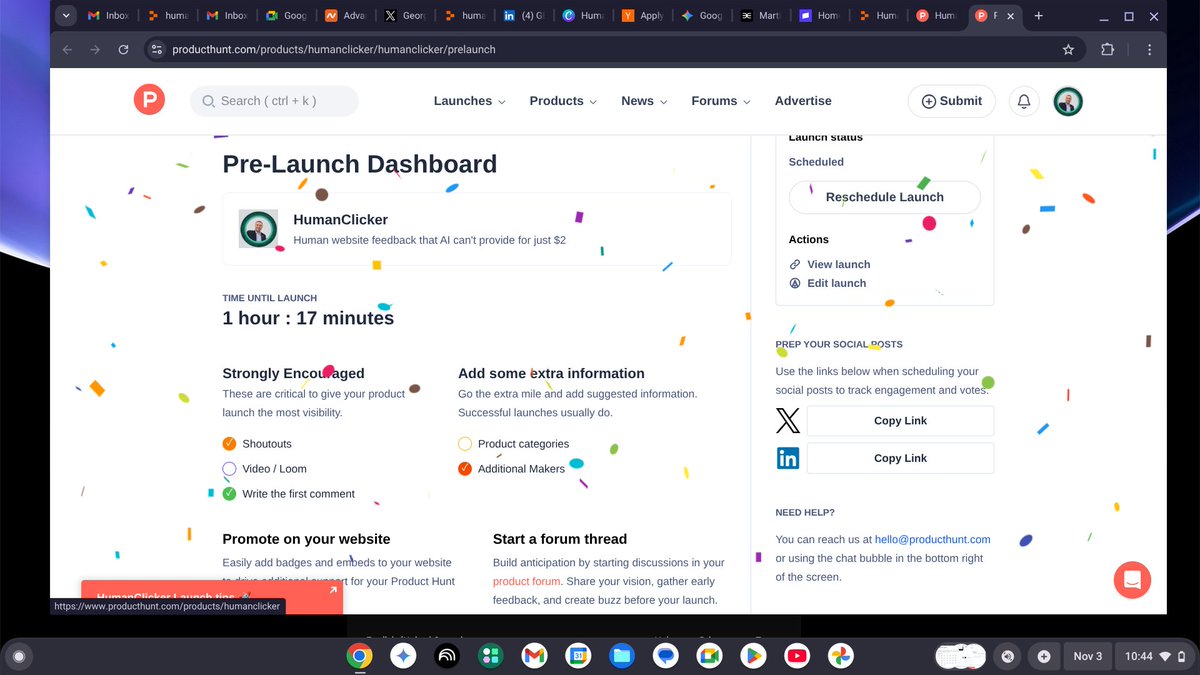Click the ChromeOS launcher button
This screenshot has width=1200, height=675.
pyautogui.click(x=18, y=656)
